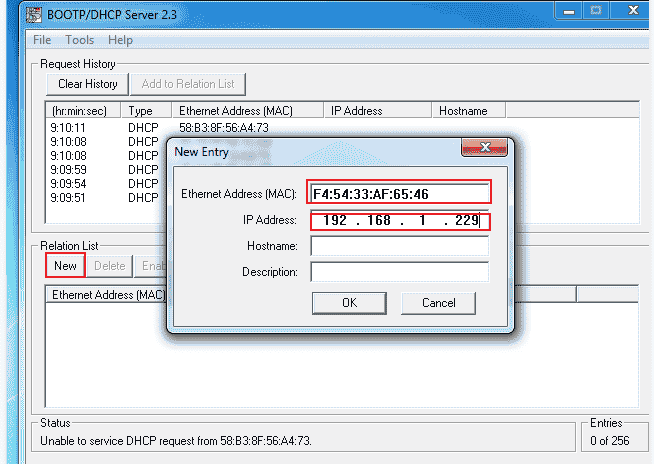654x464 pixels.
Task: Click into the IP Address field
Action: [x=399, y=220]
